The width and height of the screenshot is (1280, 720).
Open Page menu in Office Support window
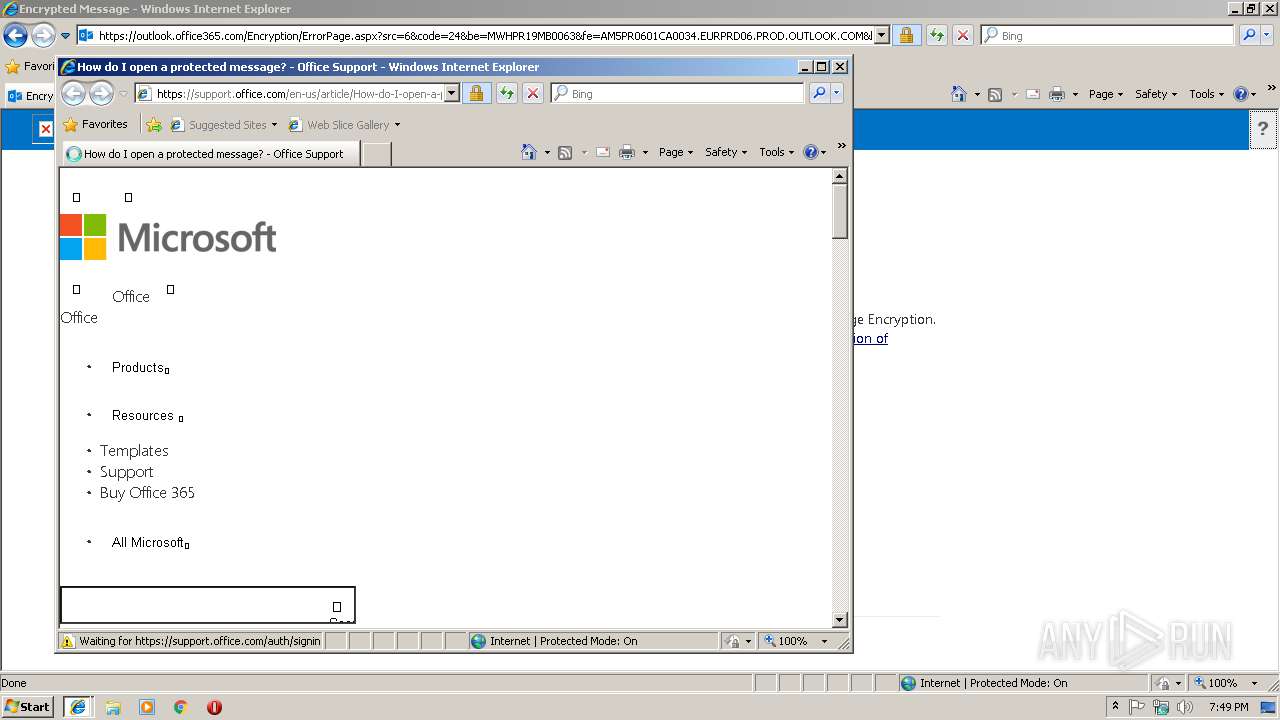[x=676, y=152]
